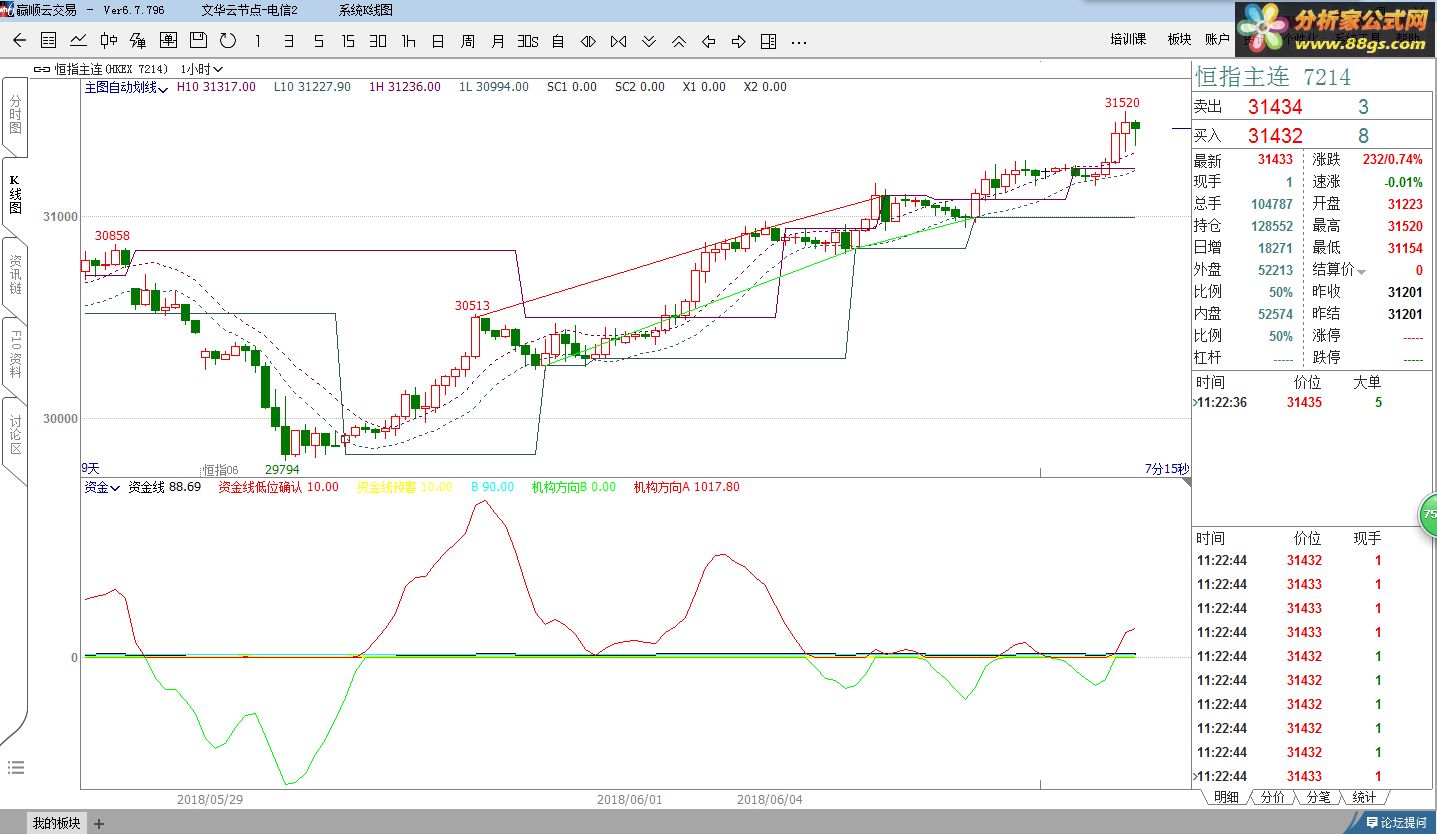Screen dimensions: 1437x834
Task: Click the 恒指主连 7214 contract title
Action: point(1273,77)
